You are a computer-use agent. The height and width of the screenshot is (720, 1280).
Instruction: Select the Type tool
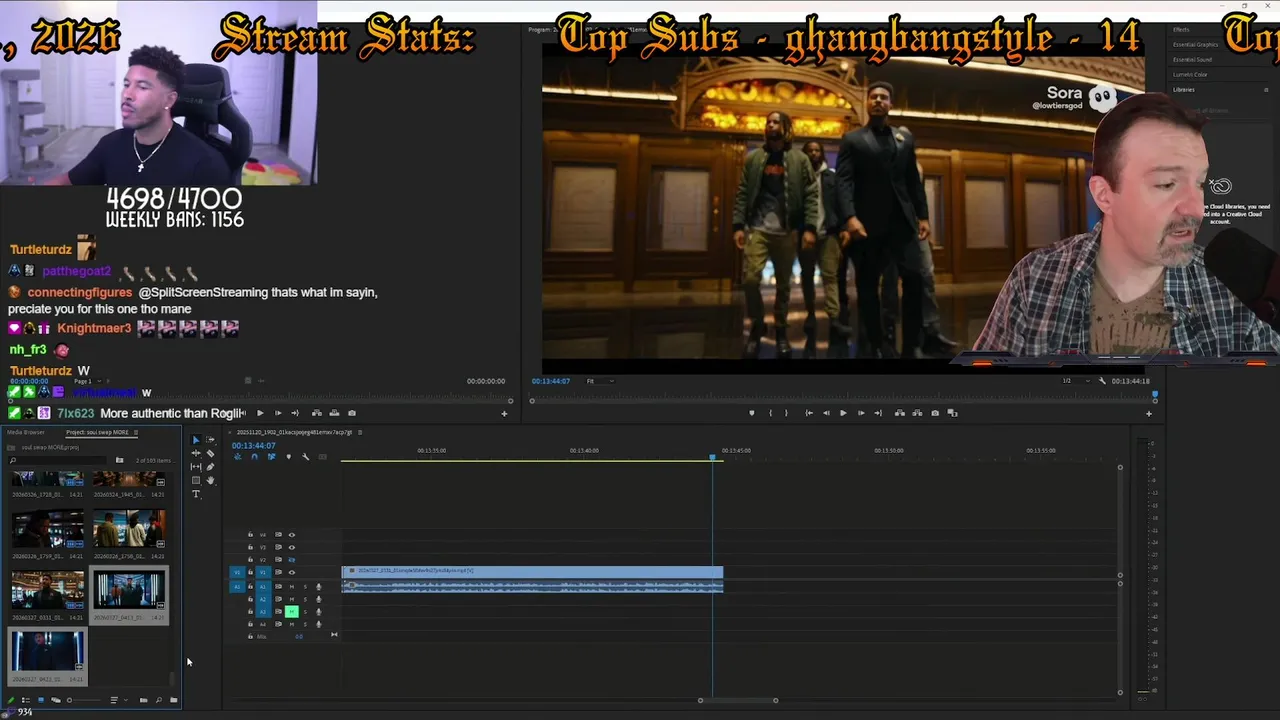pos(196,493)
